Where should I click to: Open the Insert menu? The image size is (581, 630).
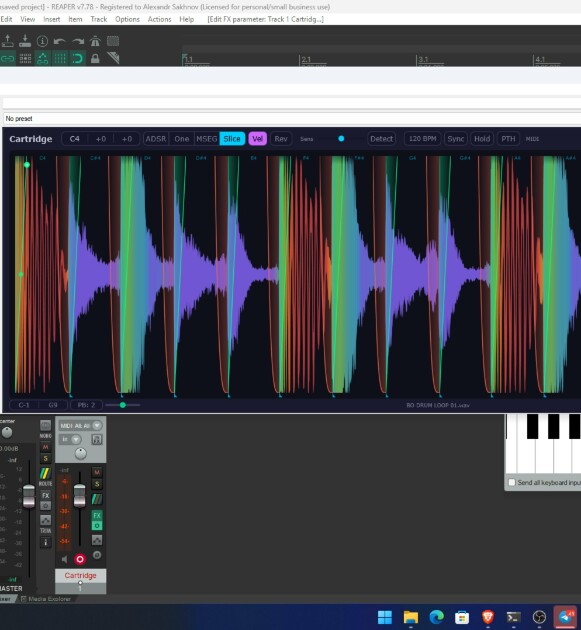(x=52, y=19)
